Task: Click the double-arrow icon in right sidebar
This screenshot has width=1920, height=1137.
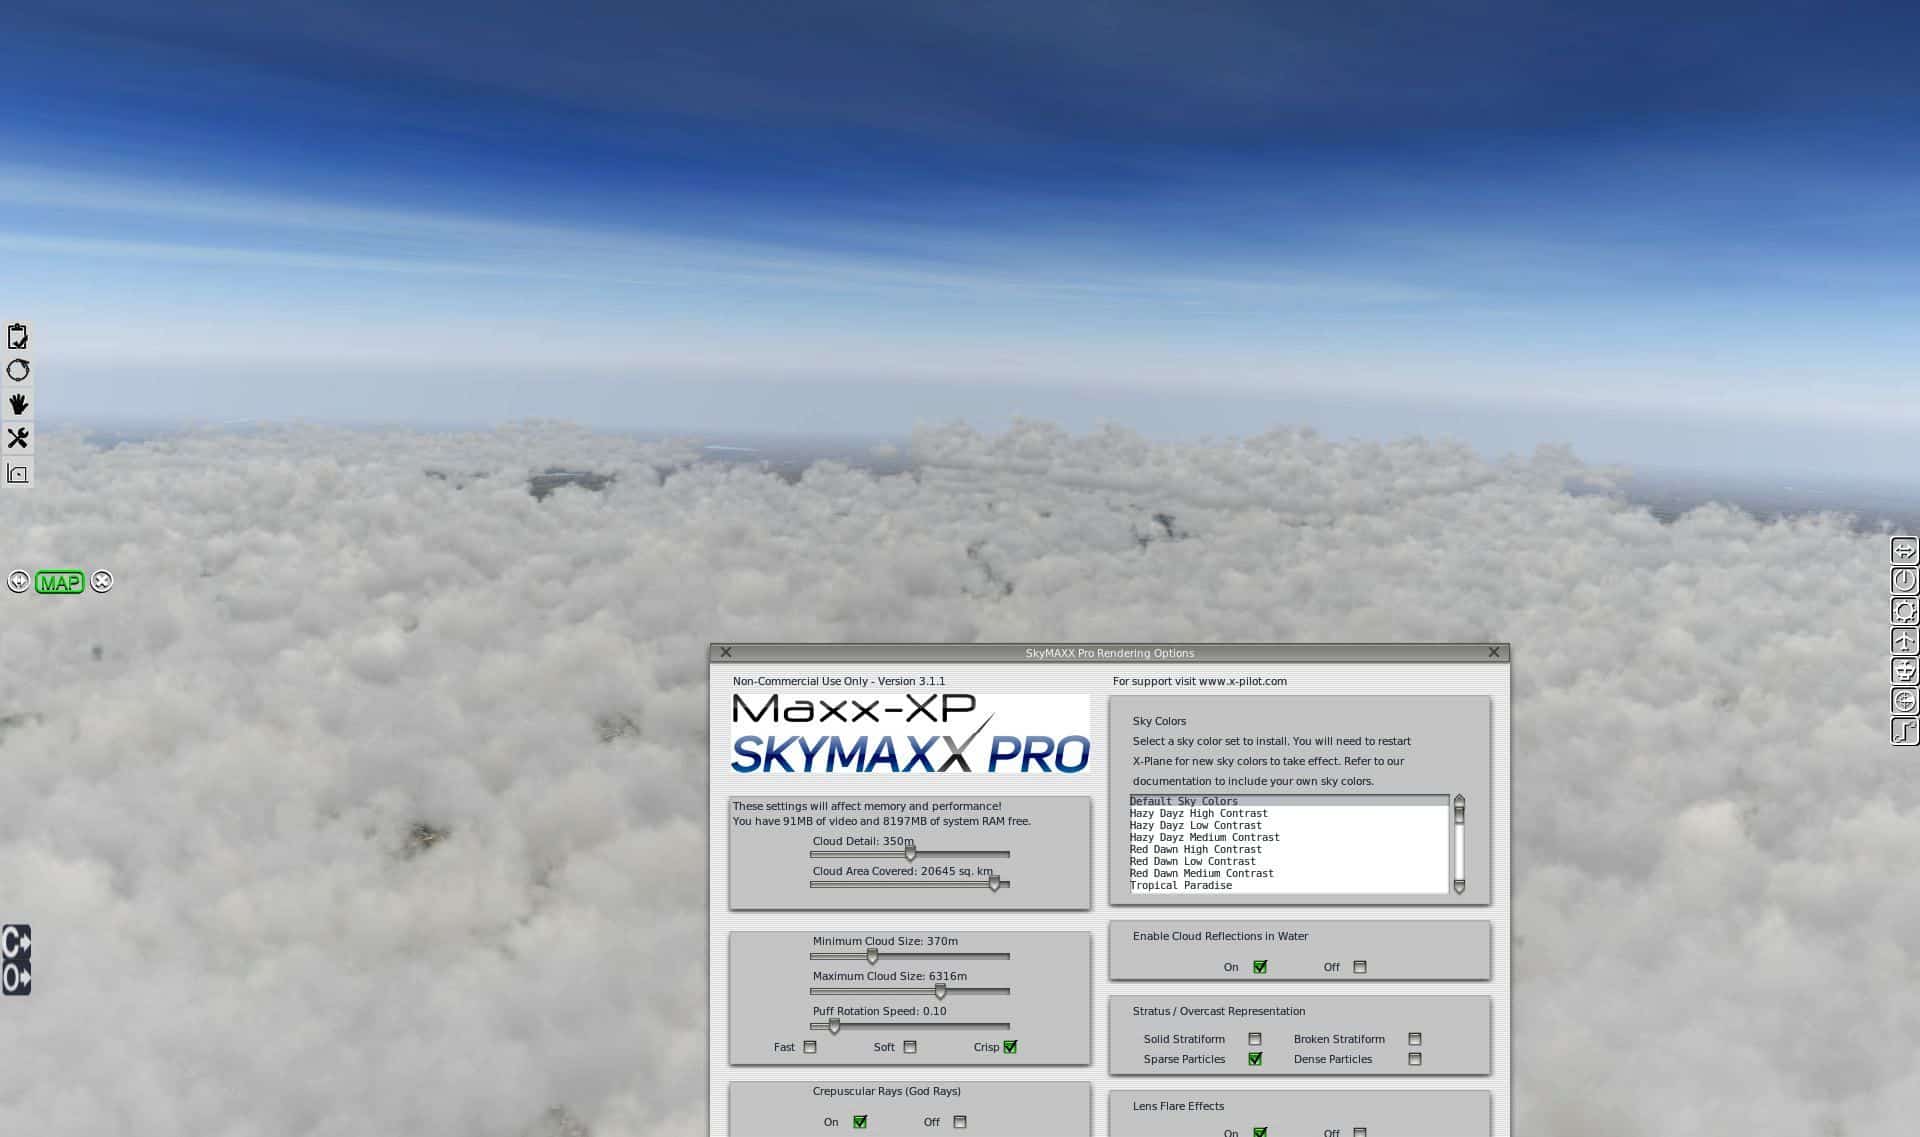Action: click(x=1904, y=551)
